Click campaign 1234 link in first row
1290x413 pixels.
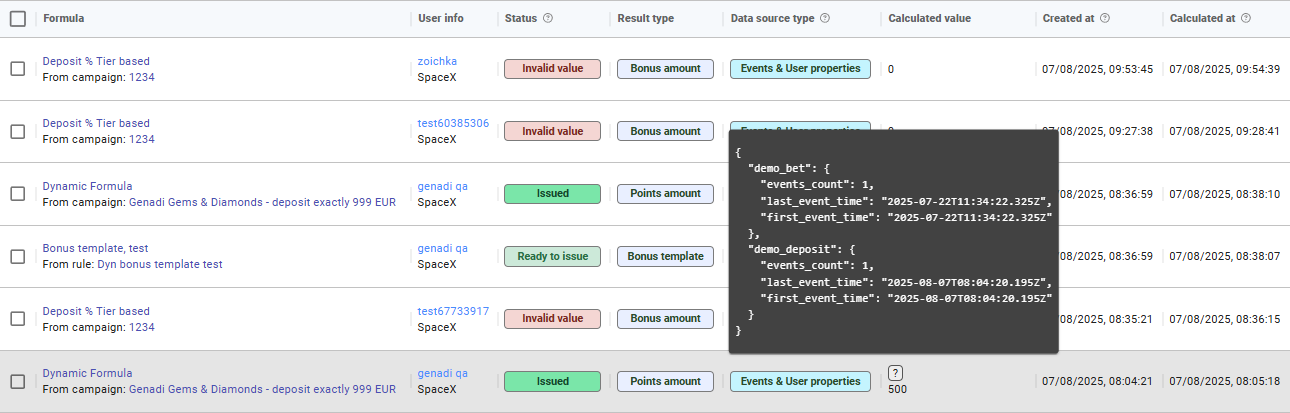tap(142, 77)
